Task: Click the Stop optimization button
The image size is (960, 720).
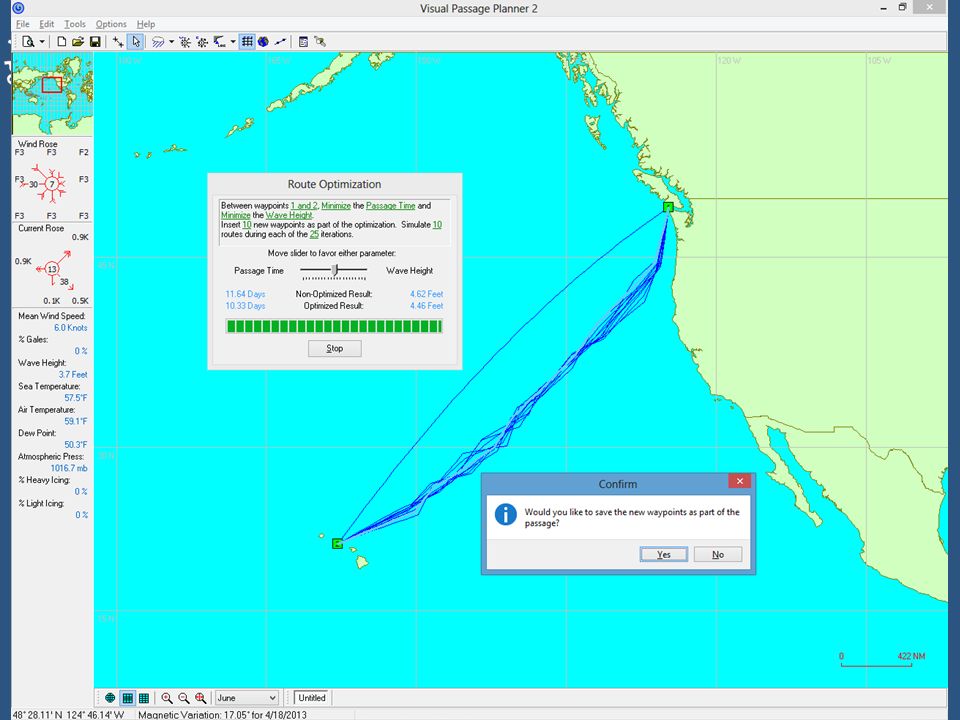Action: point(334,348)
